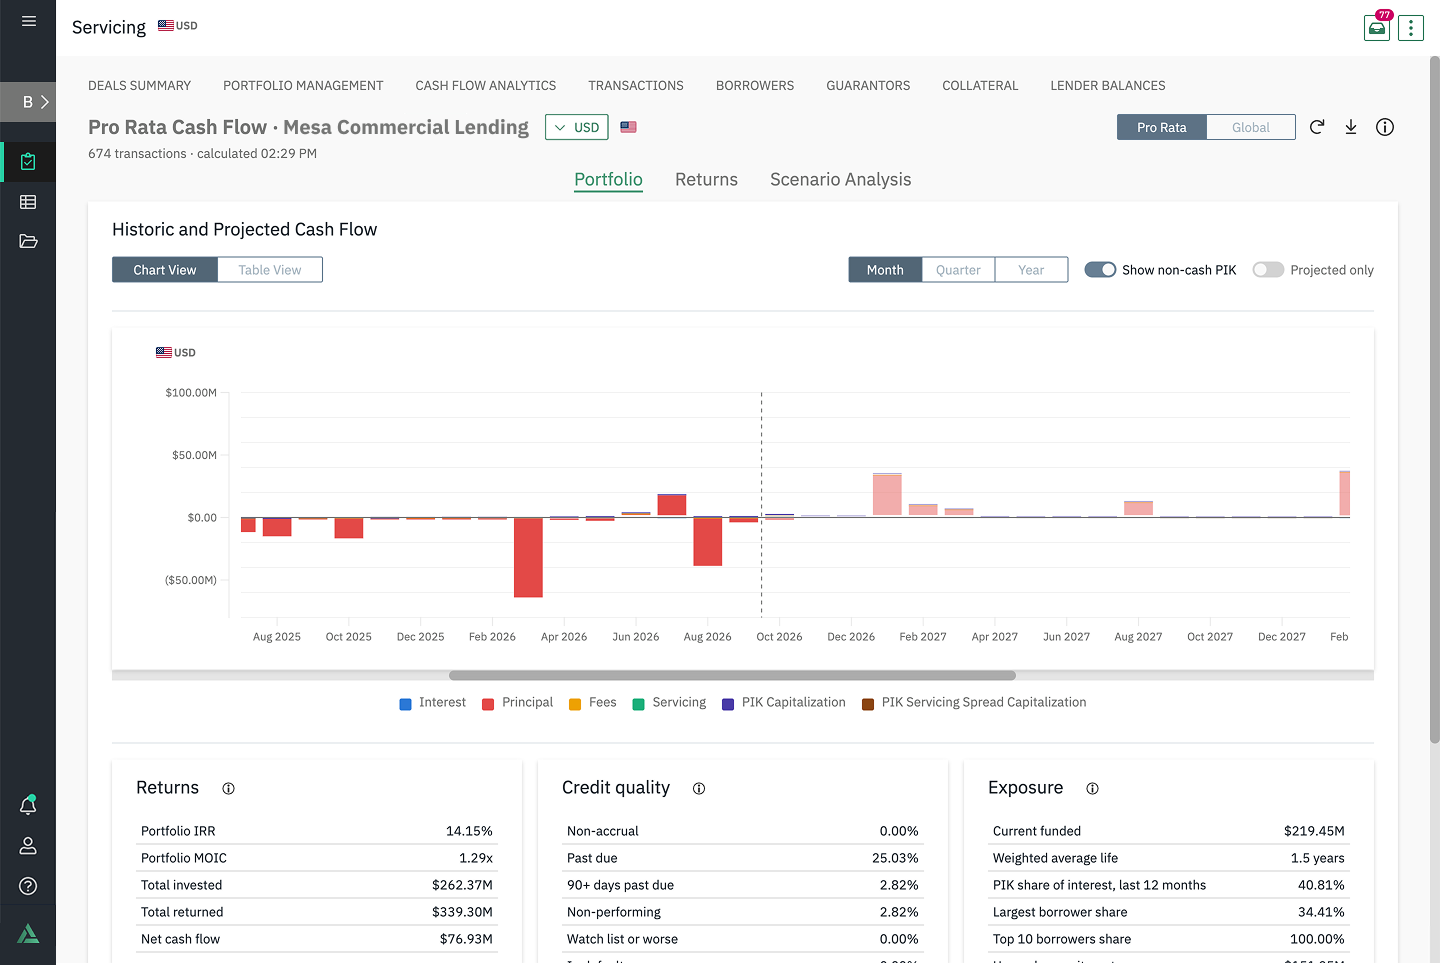Toggle Principal series in chart legend
Viewport: 1440px width, 965px height.
click(x=517, y=703)
